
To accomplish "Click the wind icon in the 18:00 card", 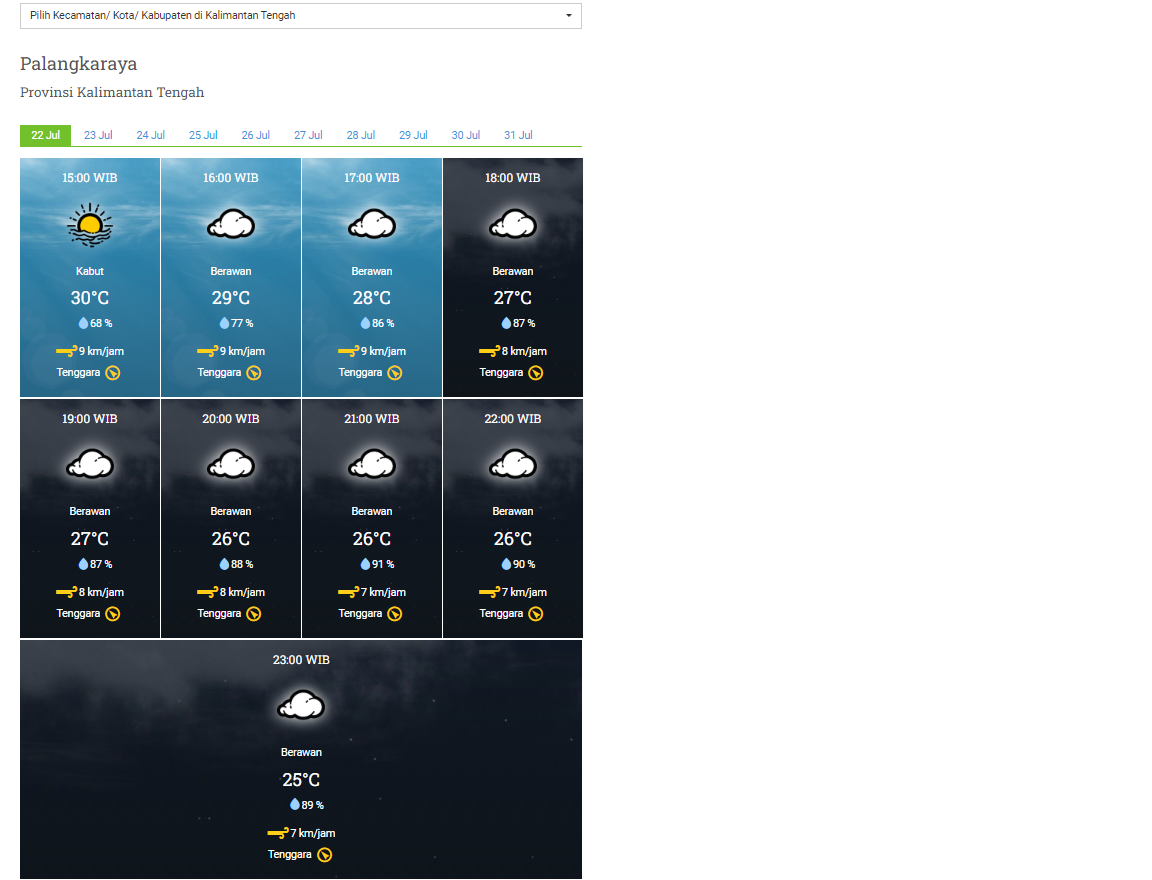I will click(489, 351).
